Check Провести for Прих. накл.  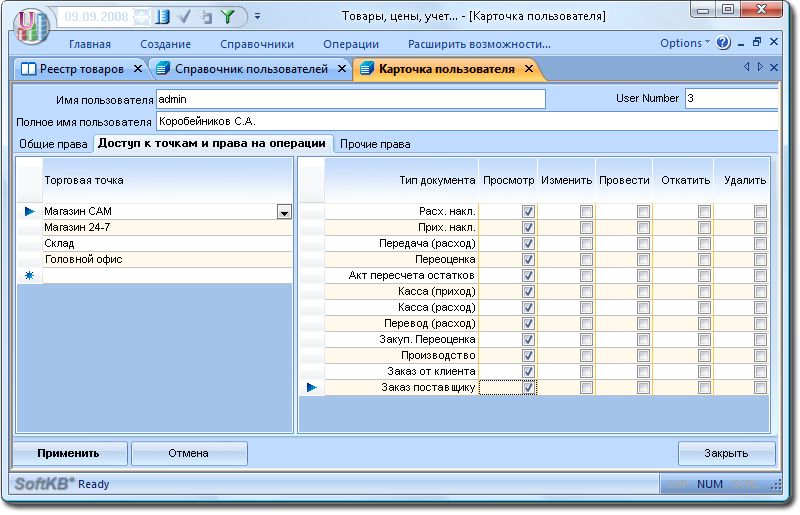click(x=643, y=227)
